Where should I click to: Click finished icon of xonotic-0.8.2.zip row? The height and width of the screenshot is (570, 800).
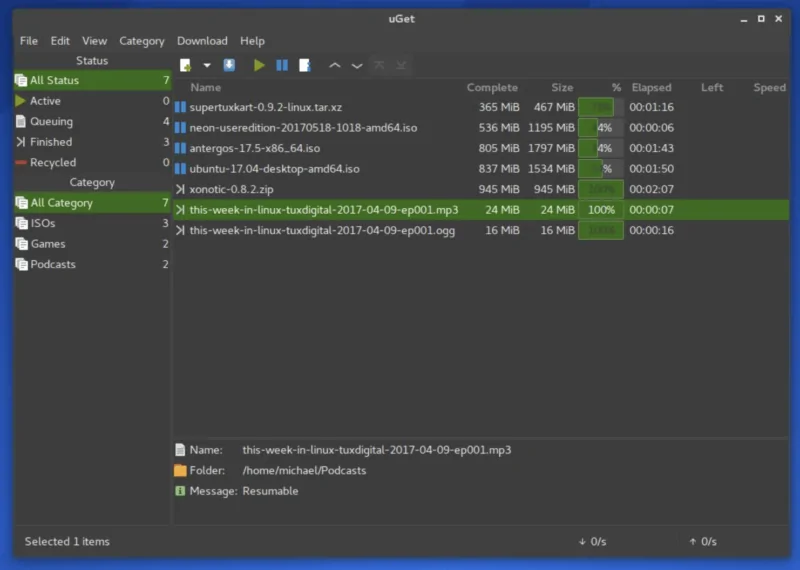pyautogui.click(x=180, y=189)
